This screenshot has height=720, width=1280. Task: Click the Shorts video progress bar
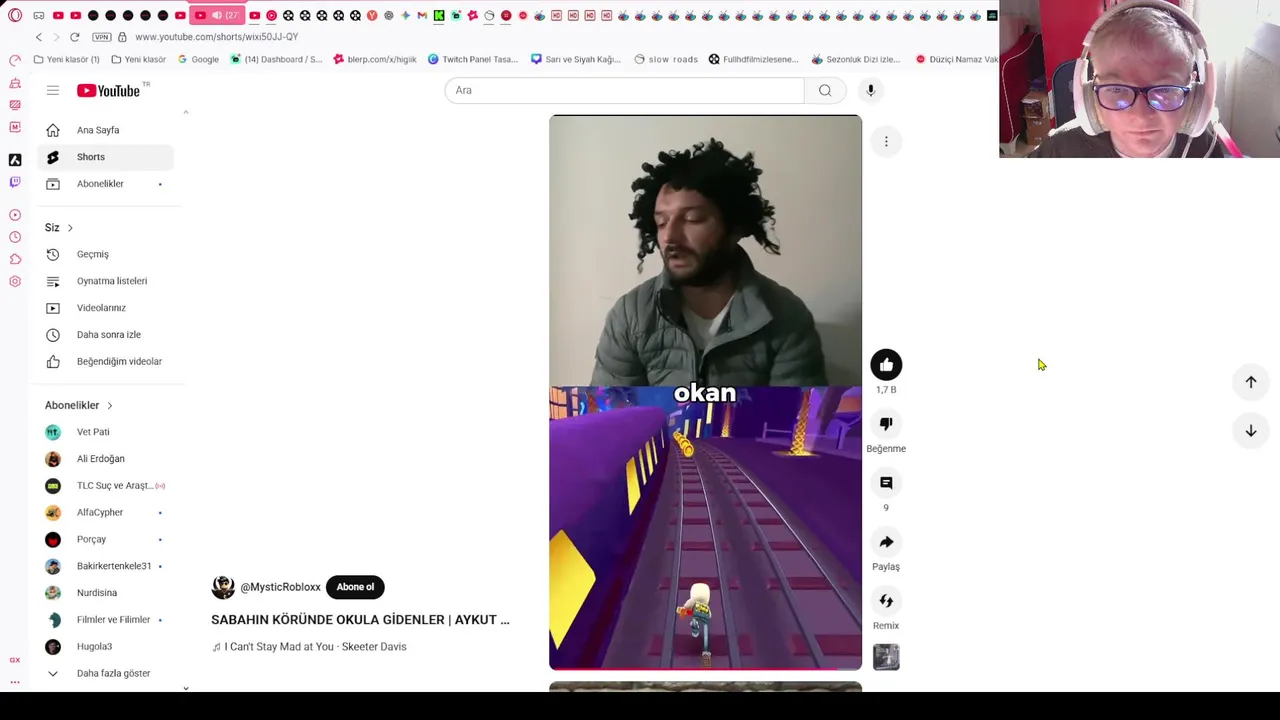(705, 668)
